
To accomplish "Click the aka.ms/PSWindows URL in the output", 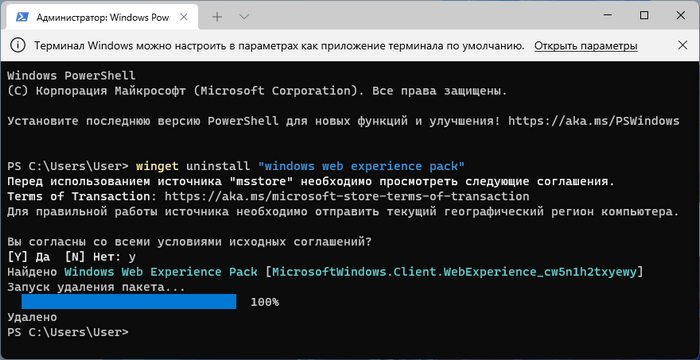I will click(x=594, y=121).
